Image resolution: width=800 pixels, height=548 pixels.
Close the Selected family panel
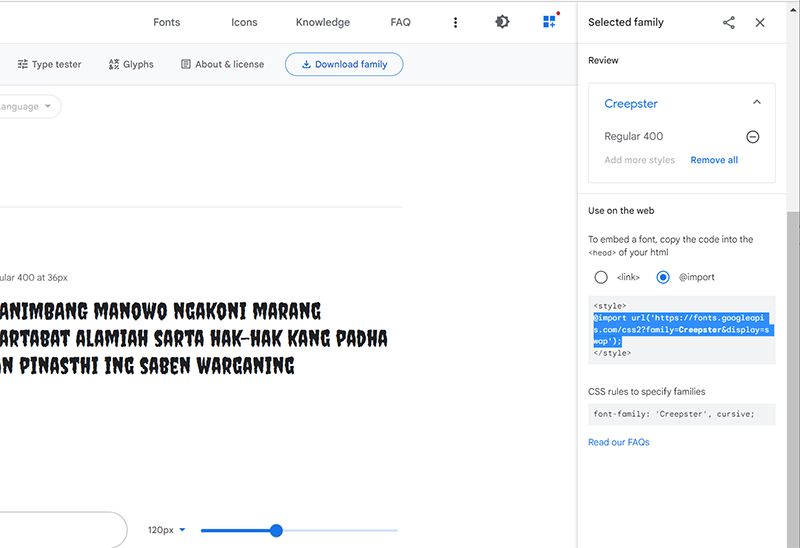(x=760, y=22)
